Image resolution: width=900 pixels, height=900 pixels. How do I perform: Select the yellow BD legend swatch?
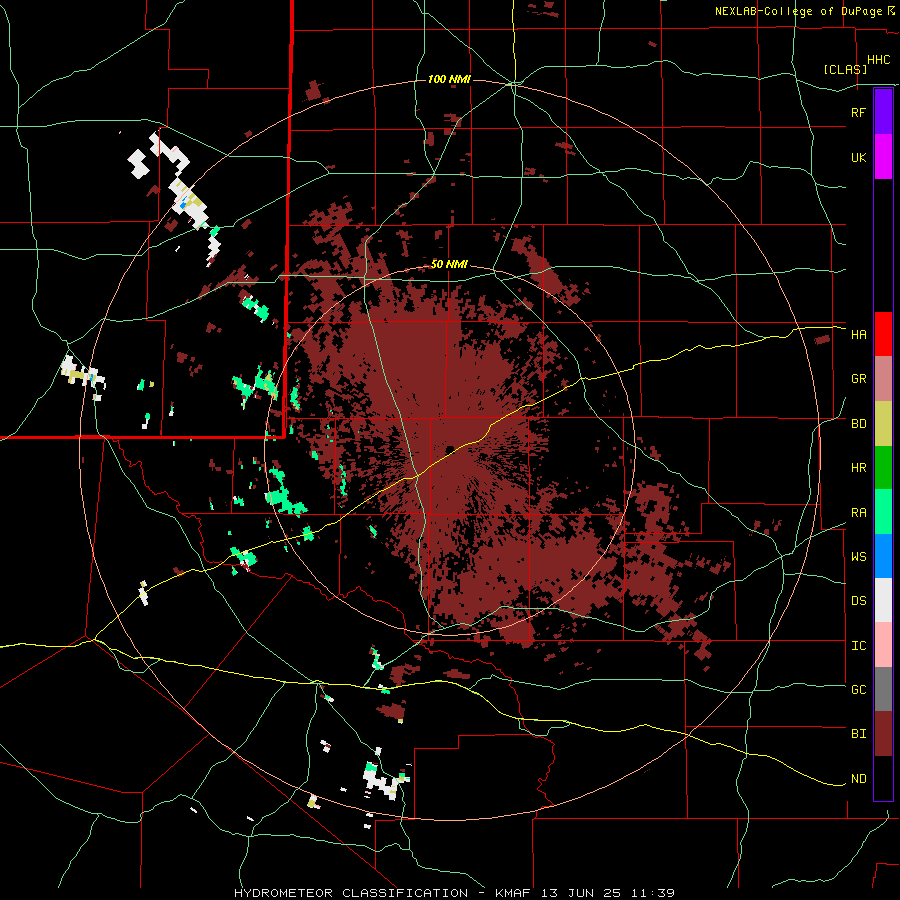(x=883, y=423)
